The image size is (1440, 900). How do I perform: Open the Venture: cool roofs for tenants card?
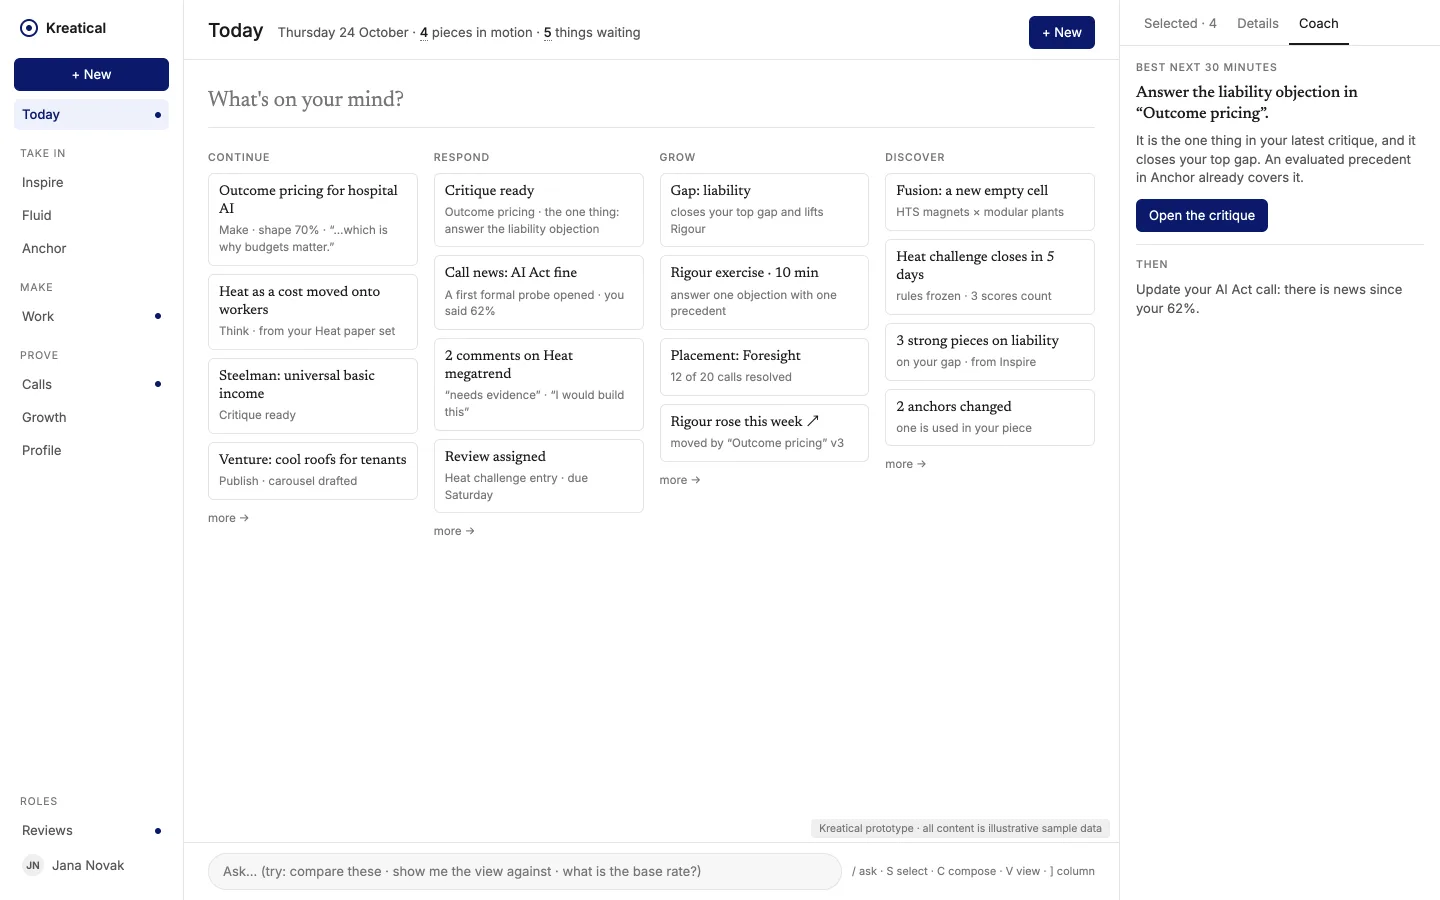pyautogui.click(x=313, y=471)
